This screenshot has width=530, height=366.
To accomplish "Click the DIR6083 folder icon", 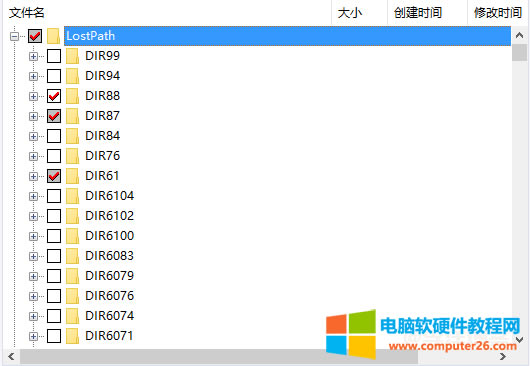I will (72, 256).
